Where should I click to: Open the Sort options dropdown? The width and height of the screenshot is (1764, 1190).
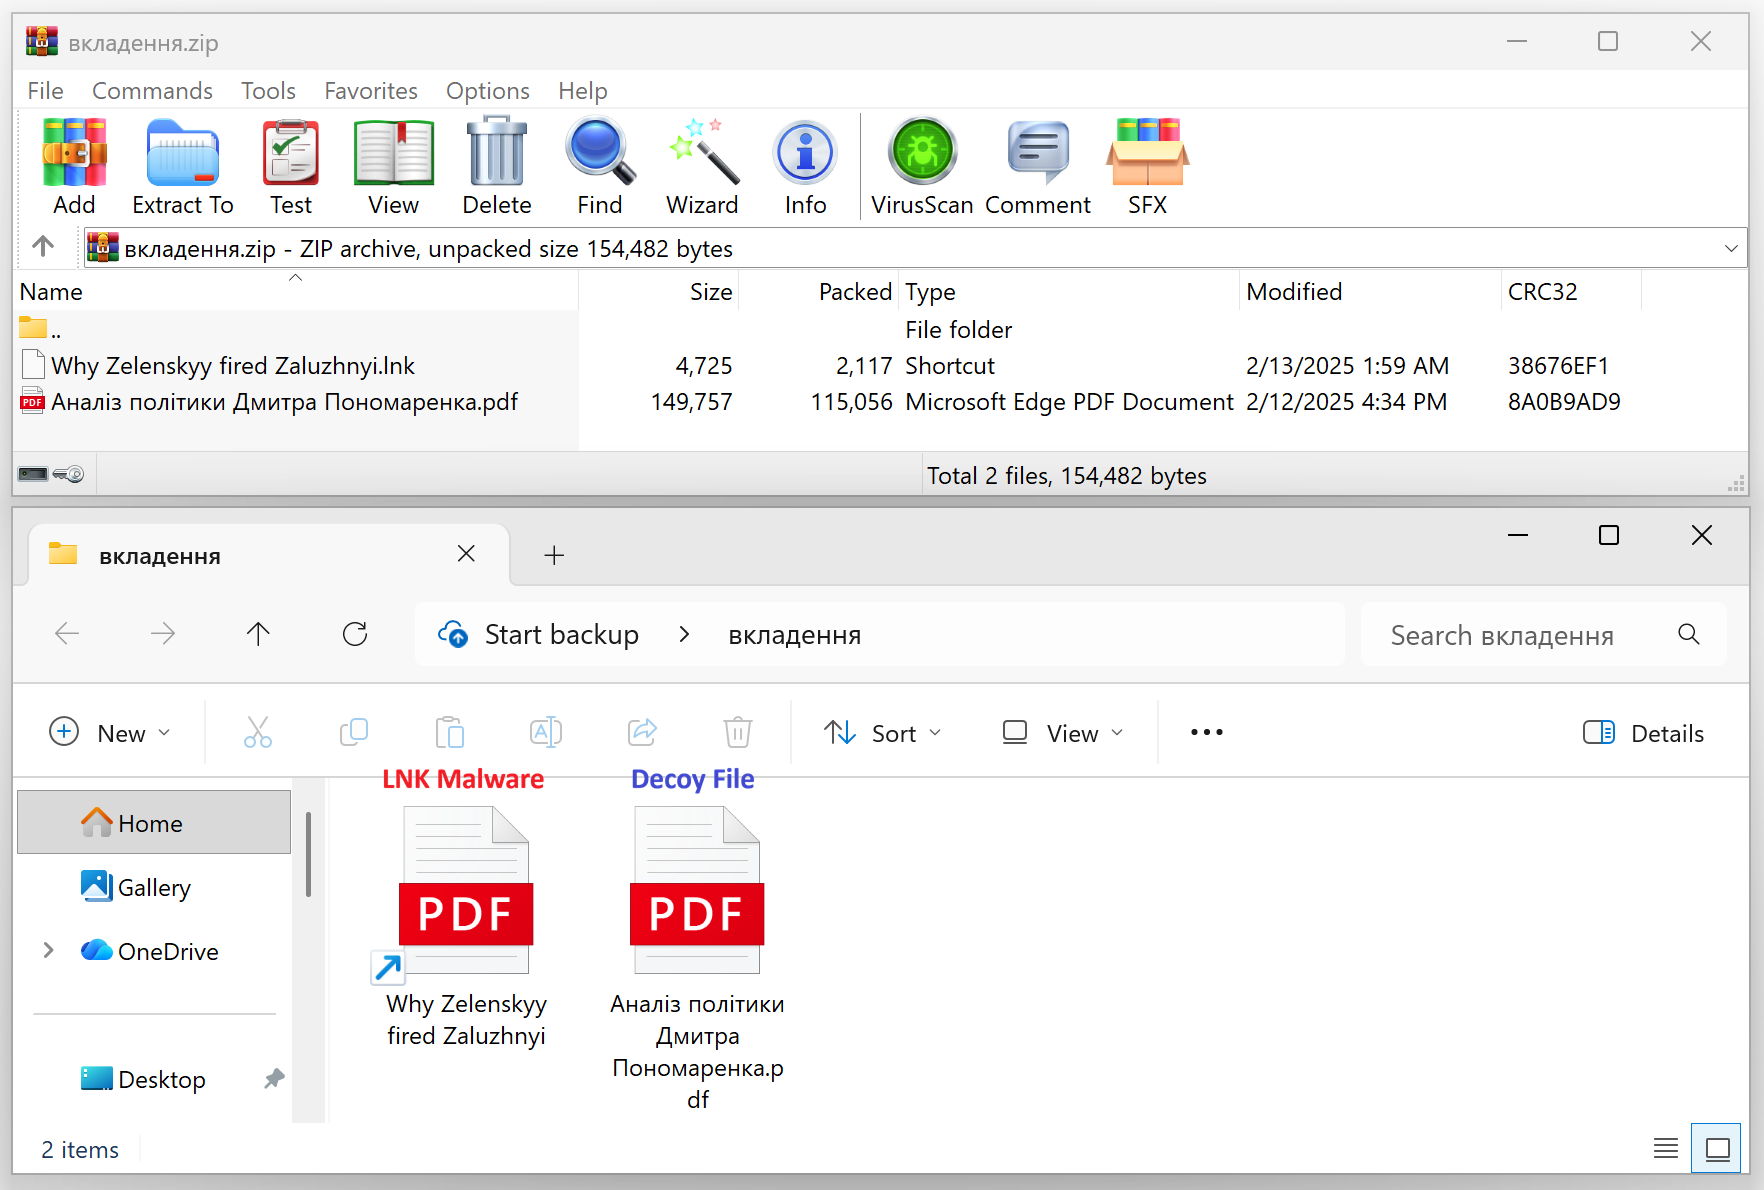click(882, 733)
